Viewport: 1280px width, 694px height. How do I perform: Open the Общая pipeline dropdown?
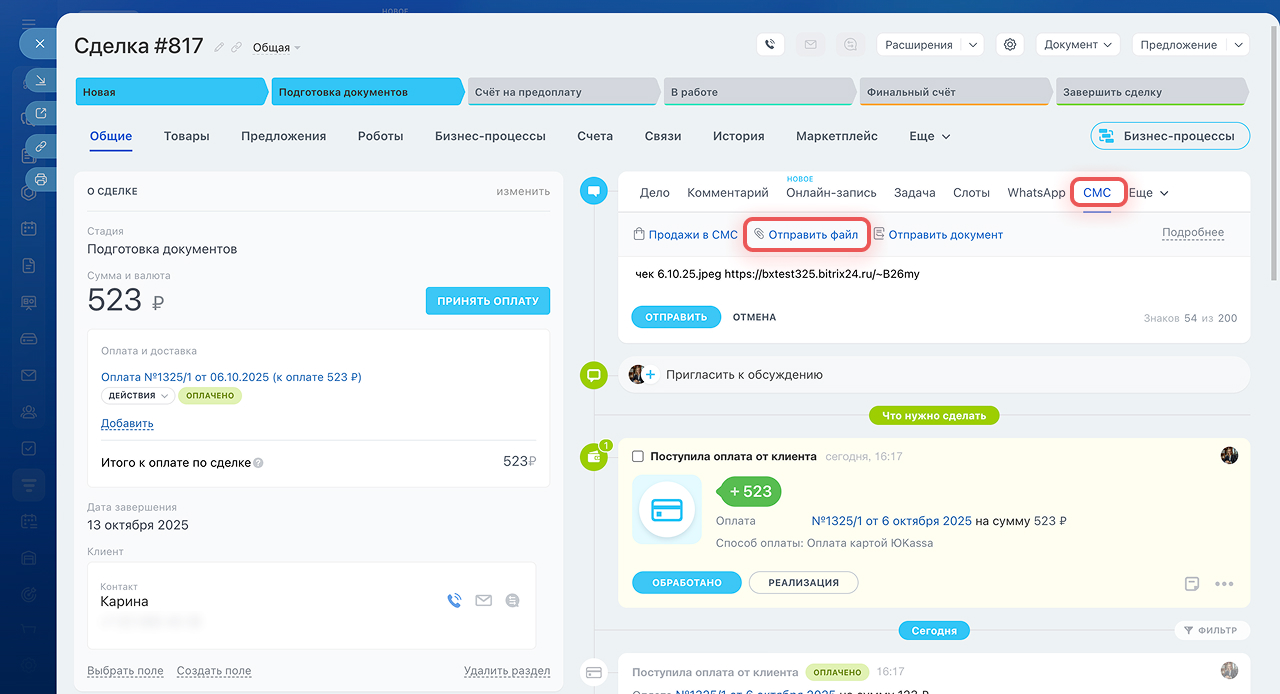[x=277, y=48]
